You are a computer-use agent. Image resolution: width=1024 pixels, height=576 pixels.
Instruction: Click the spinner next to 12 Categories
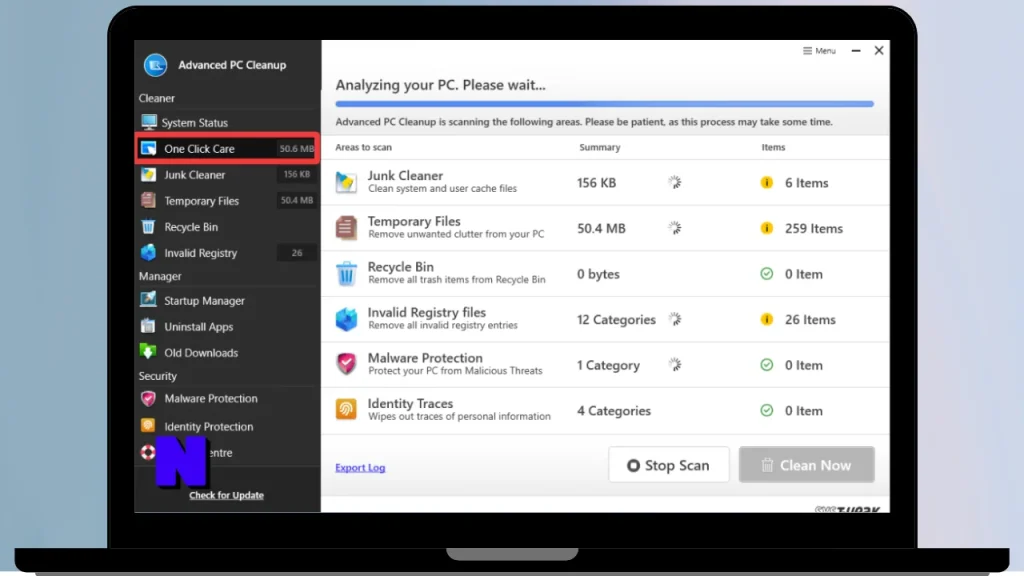[x=675, y=319]
